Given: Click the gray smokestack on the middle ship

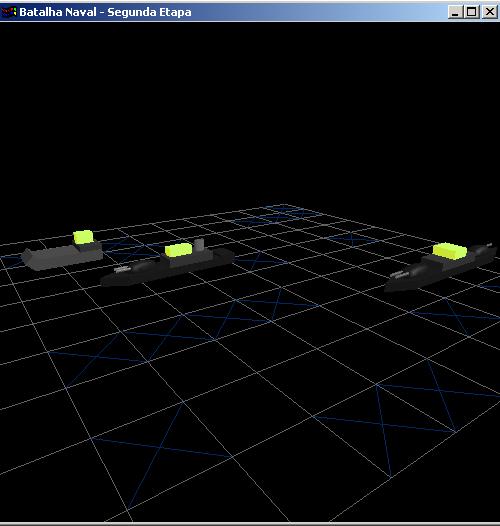Looking at the screenshot, I should coord(199,245).
